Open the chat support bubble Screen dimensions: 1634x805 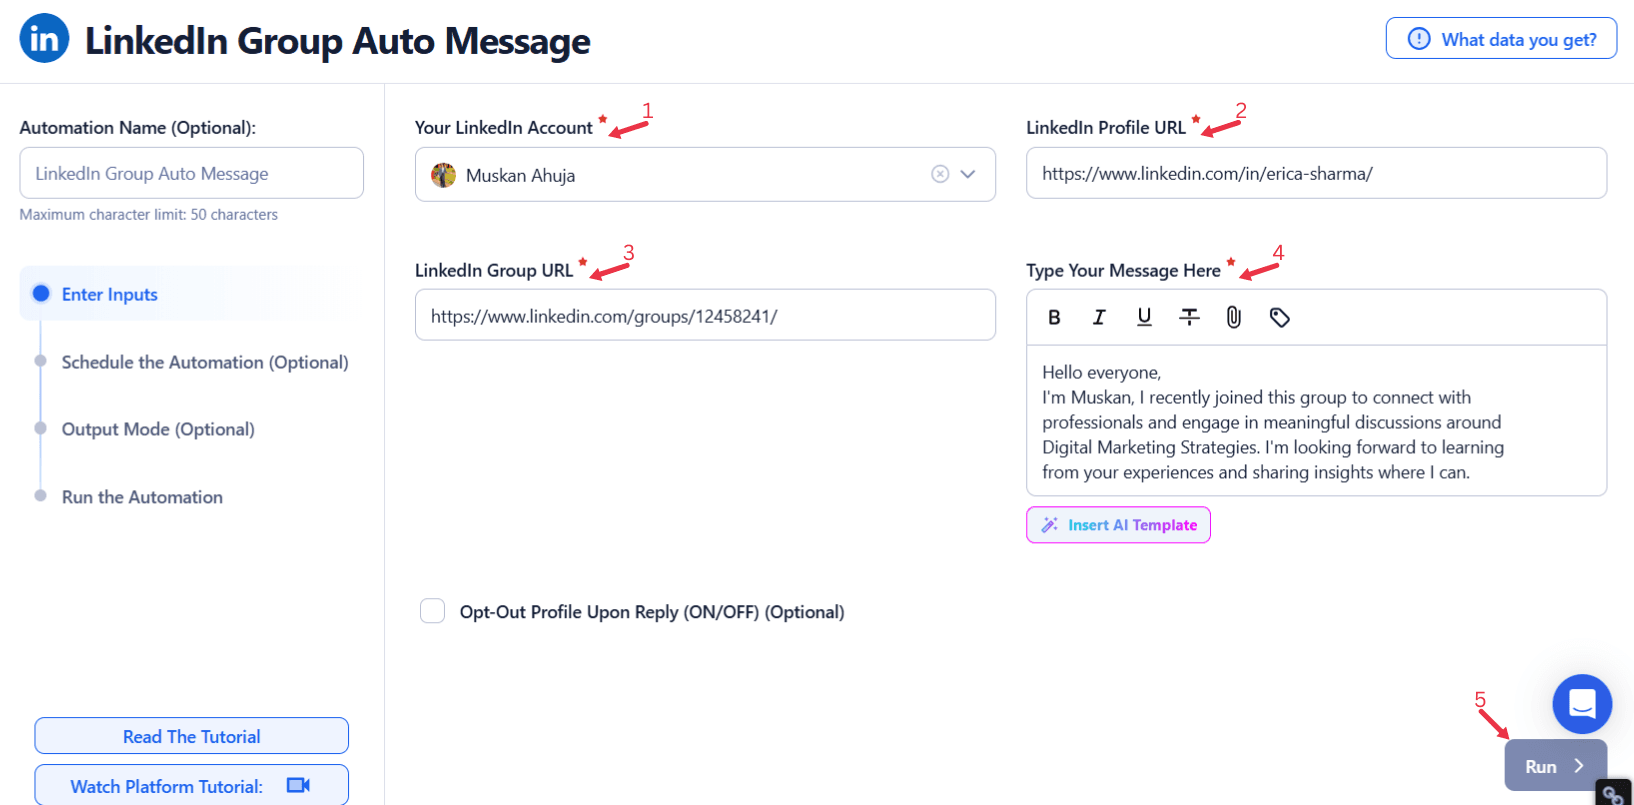click(x=1582, y=704)
